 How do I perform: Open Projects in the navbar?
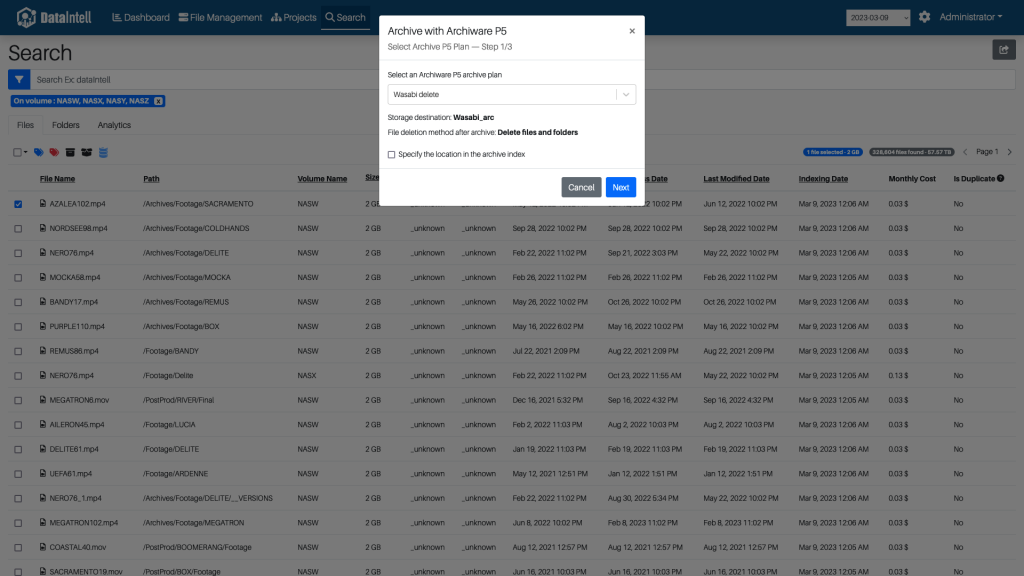click(294, 17)
